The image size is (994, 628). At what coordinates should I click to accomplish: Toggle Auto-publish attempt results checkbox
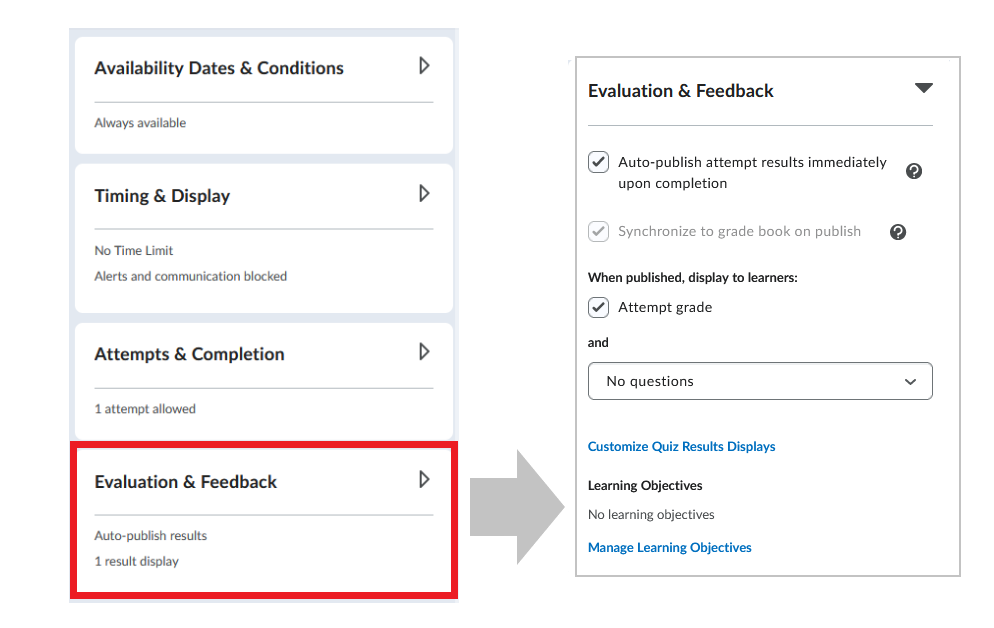598,162
